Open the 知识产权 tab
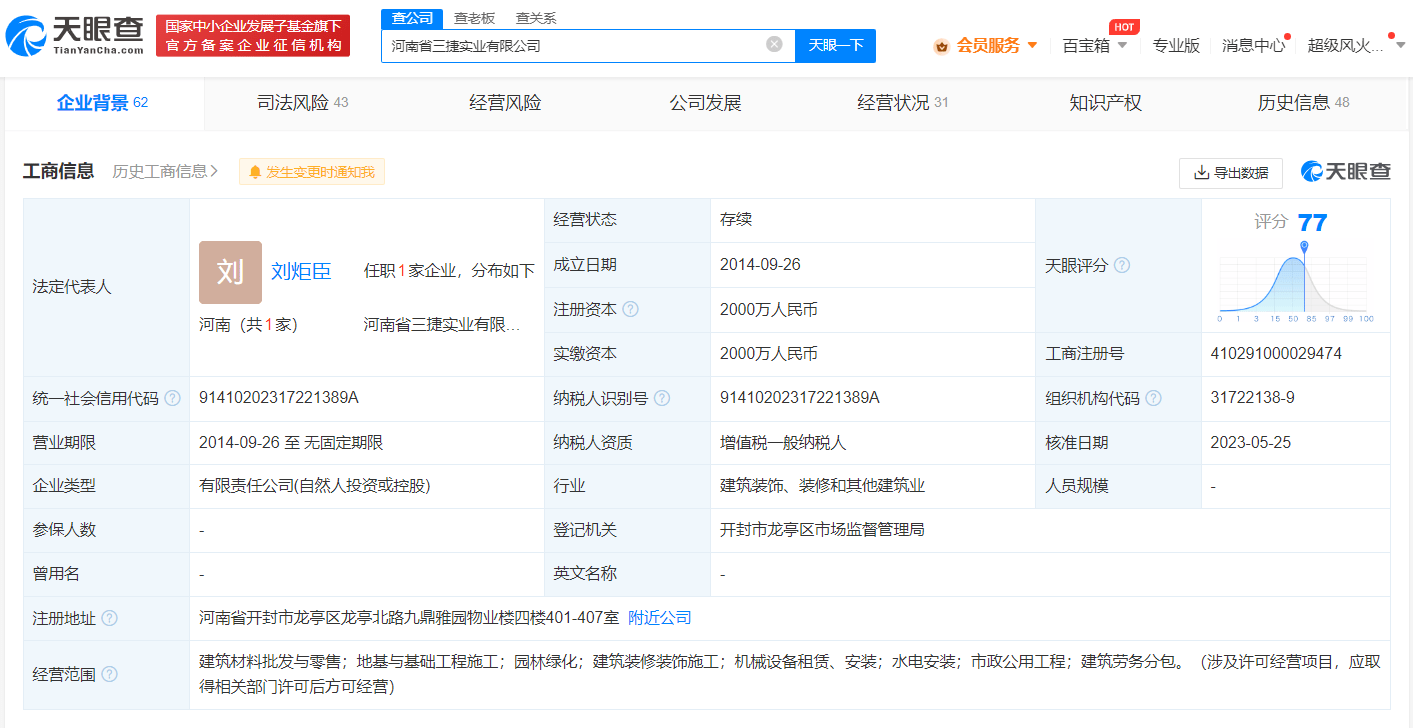Viewport: 1413px width, 728px height. [x=1105, y=102]
